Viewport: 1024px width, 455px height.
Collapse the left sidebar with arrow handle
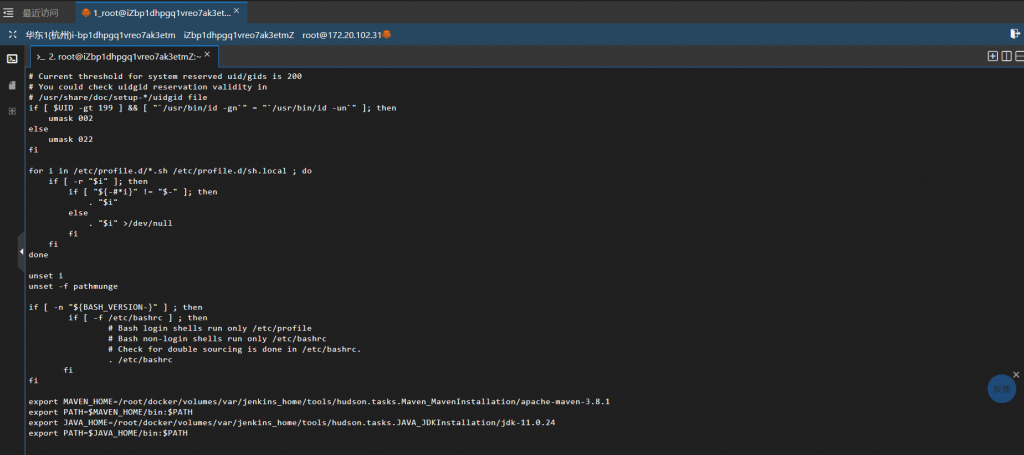[21, 251]
